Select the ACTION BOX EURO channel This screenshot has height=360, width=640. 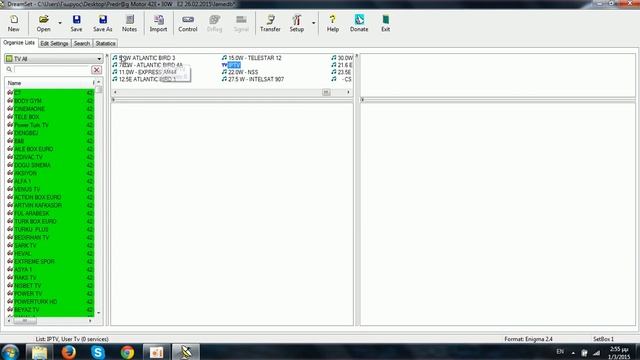(38, 197)
